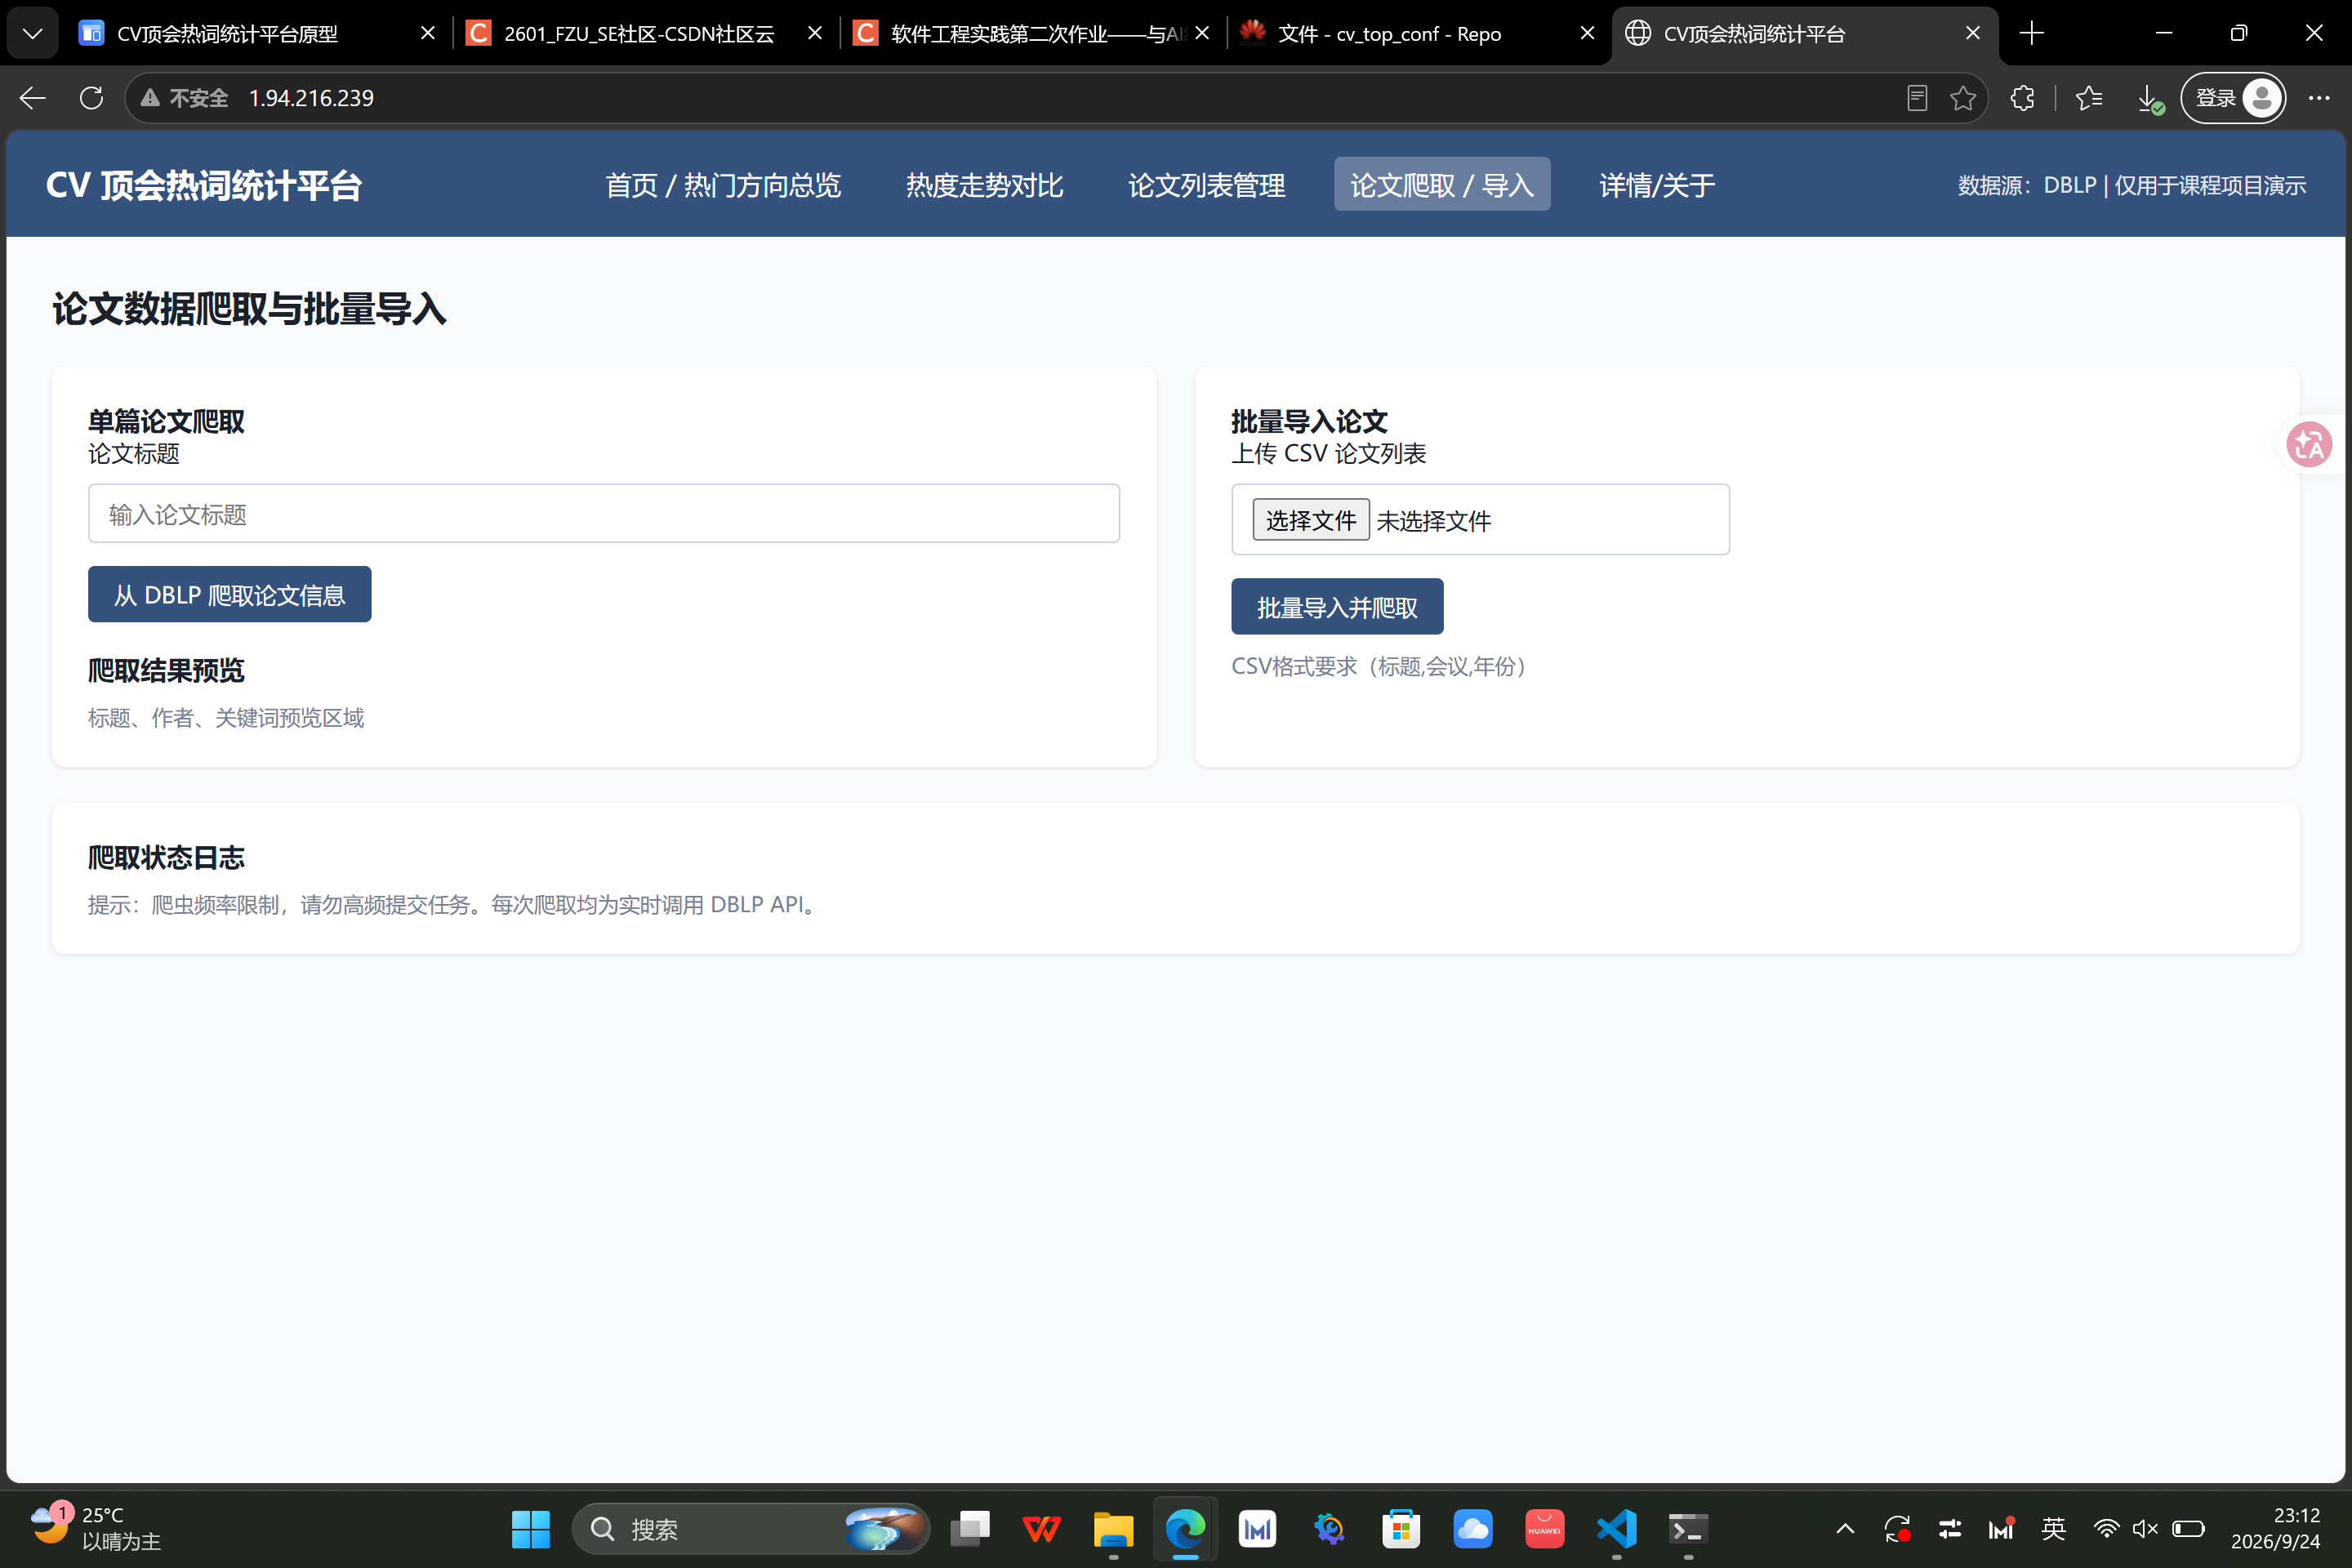Reload the current page

pyautogui.click(x=91, y=98)
